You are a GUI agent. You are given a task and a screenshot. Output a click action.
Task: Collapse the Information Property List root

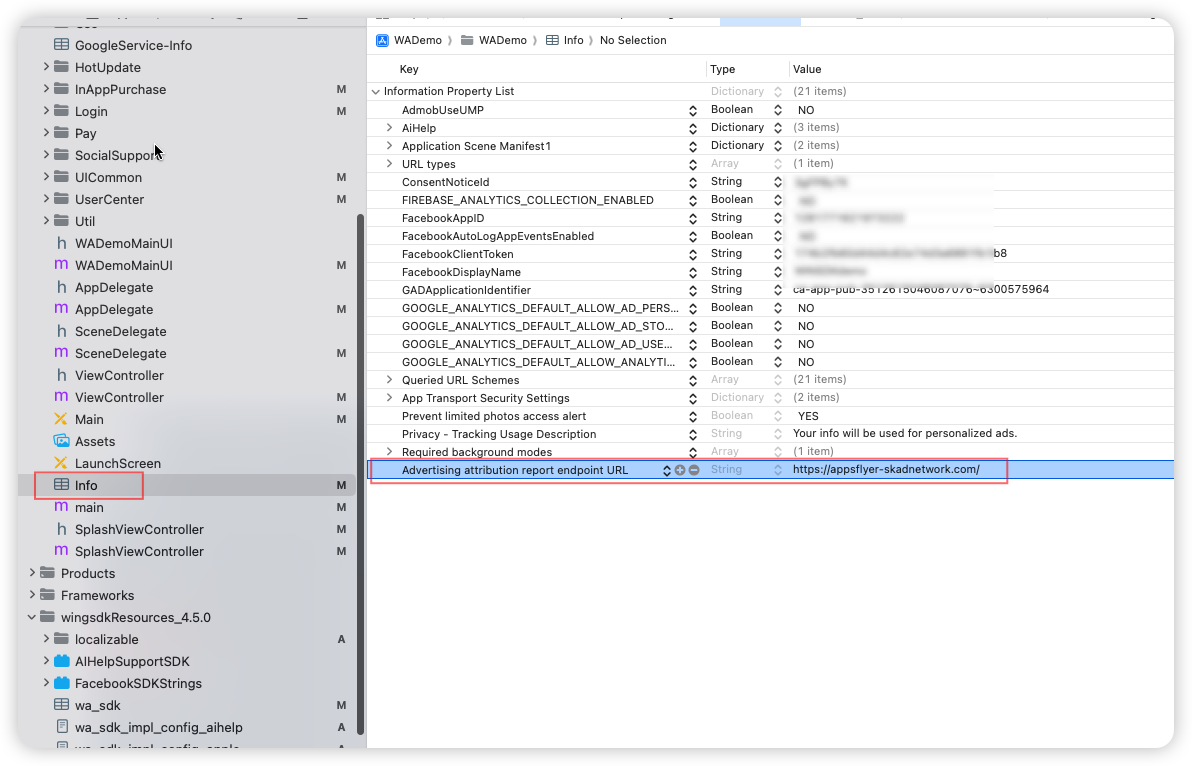[376, 91]
